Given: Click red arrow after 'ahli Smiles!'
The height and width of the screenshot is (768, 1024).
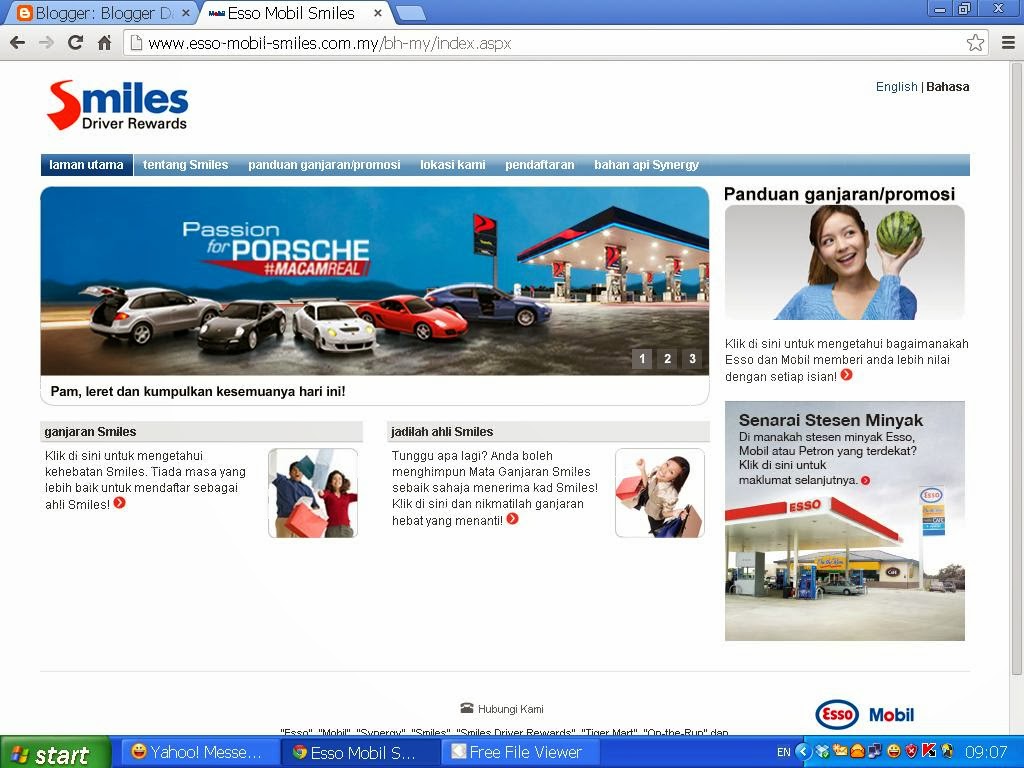Looking at the screenshot, I should [120, 503].
